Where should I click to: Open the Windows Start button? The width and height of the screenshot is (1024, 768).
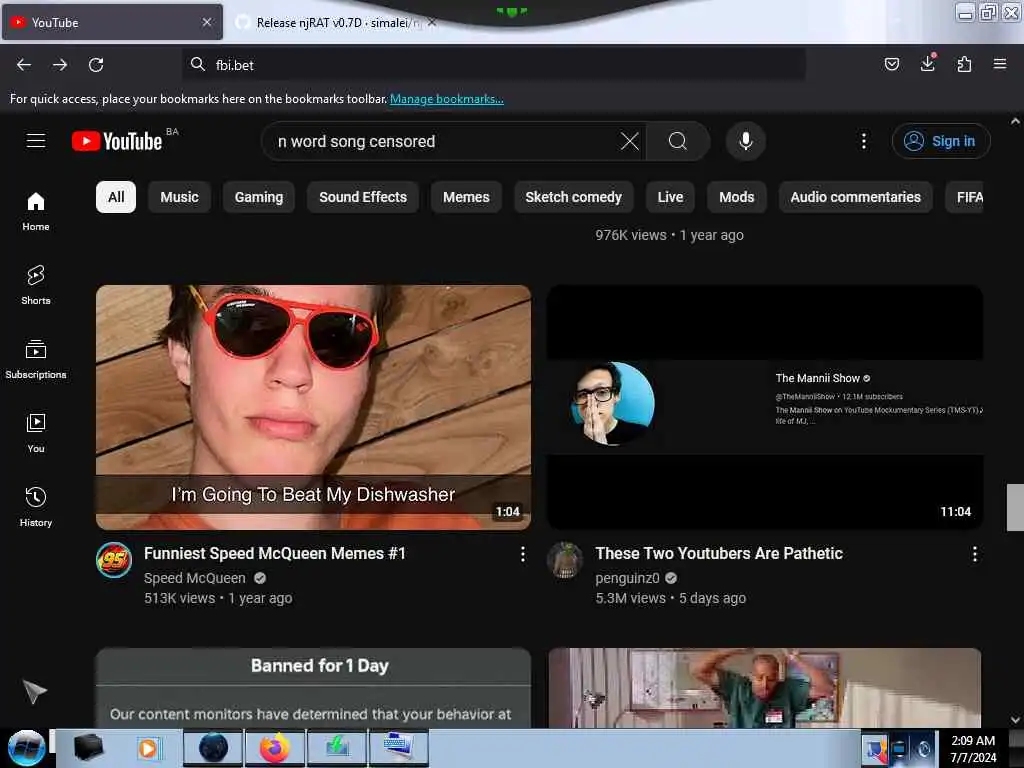[x=26, y=748]
